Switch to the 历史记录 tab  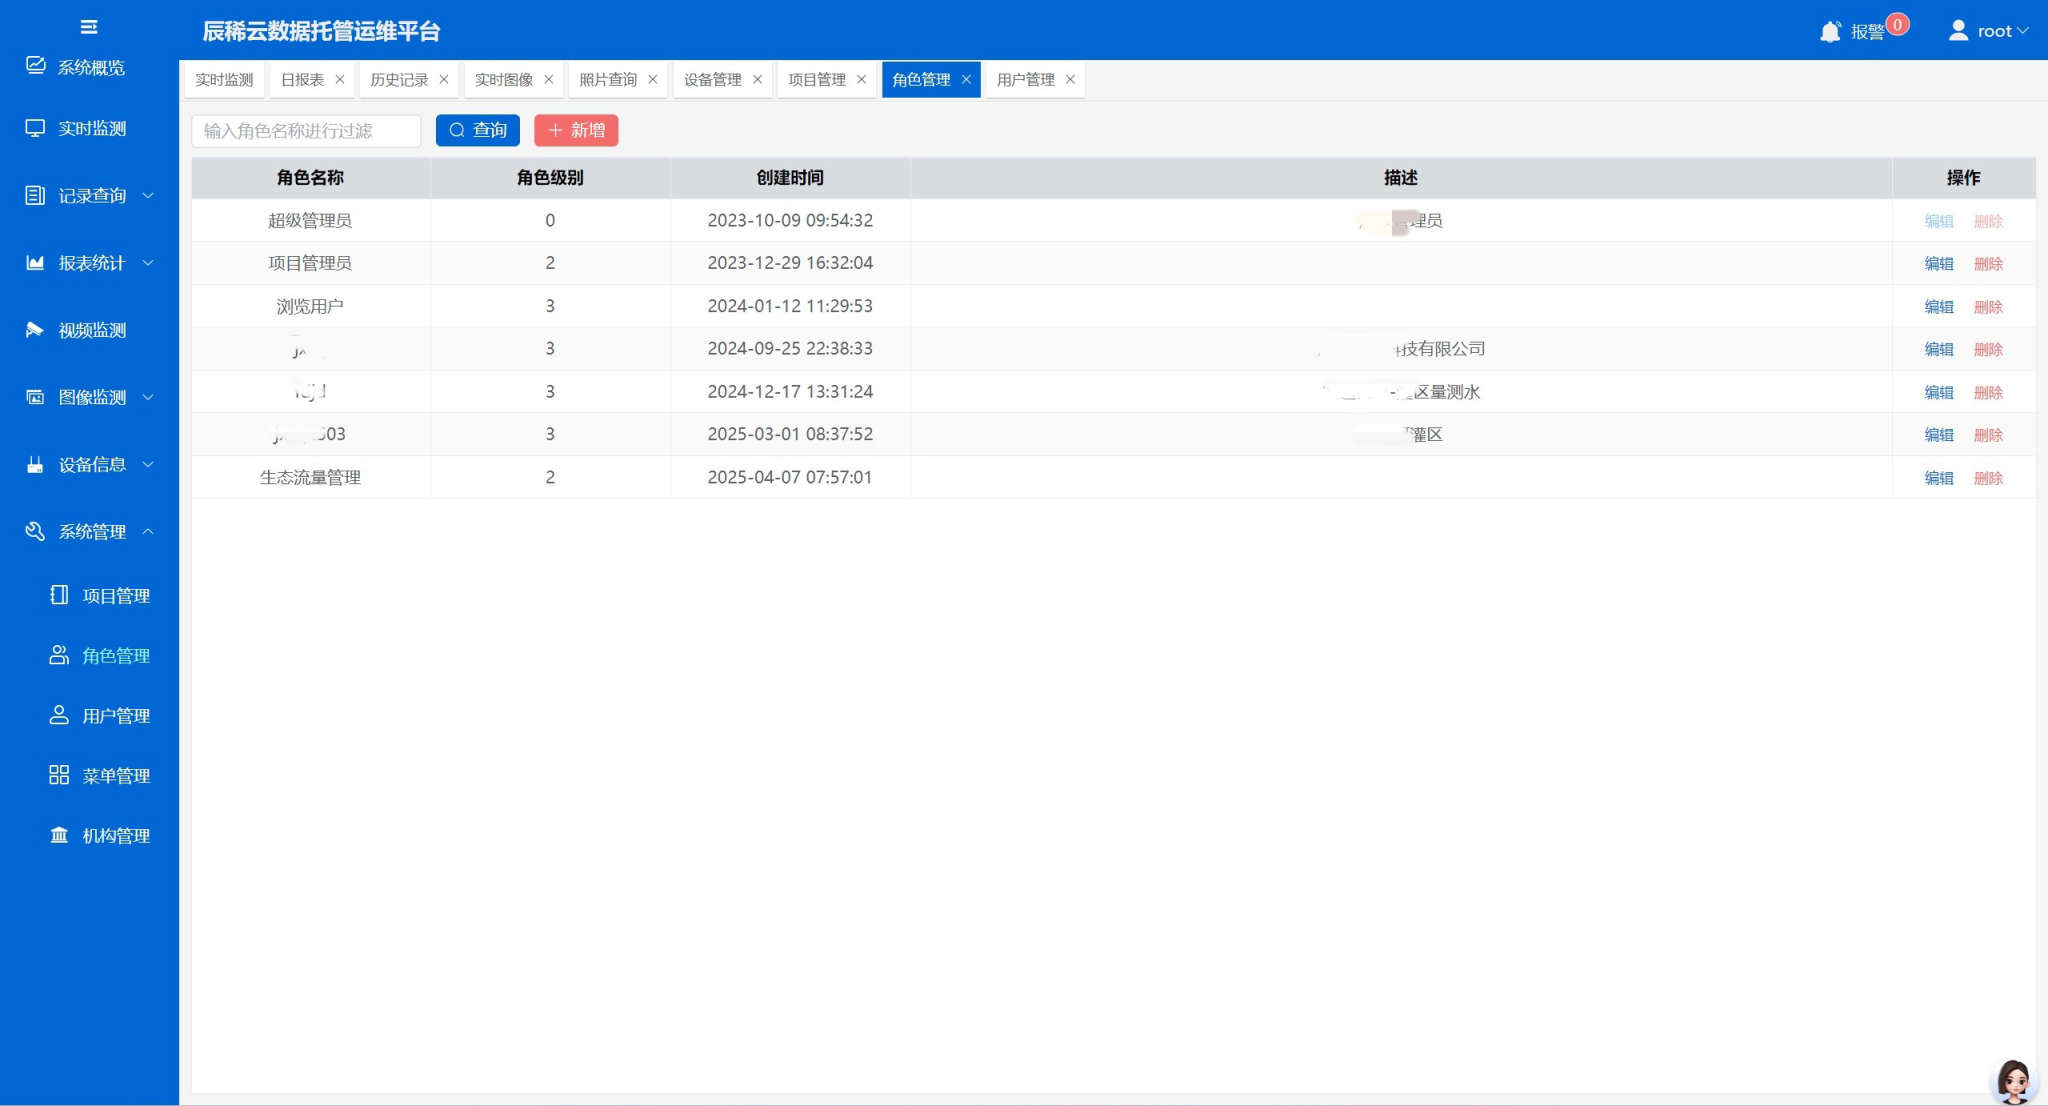tap(399, 80)
